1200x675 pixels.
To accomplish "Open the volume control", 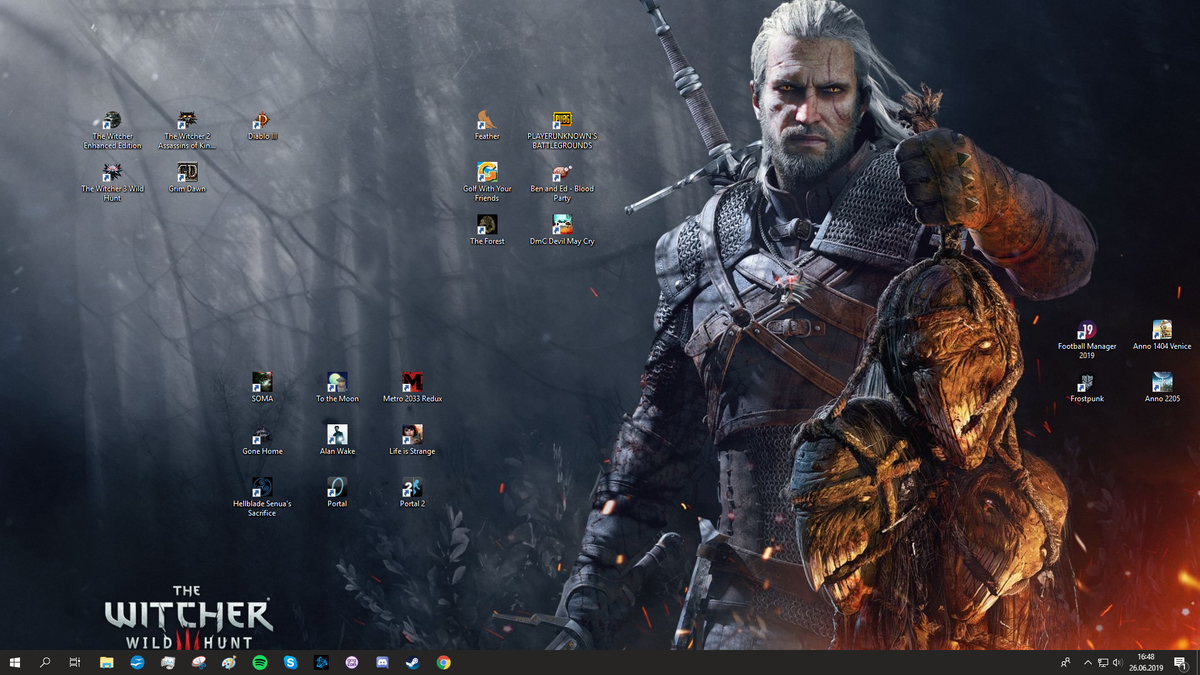I will (1117, 662).
